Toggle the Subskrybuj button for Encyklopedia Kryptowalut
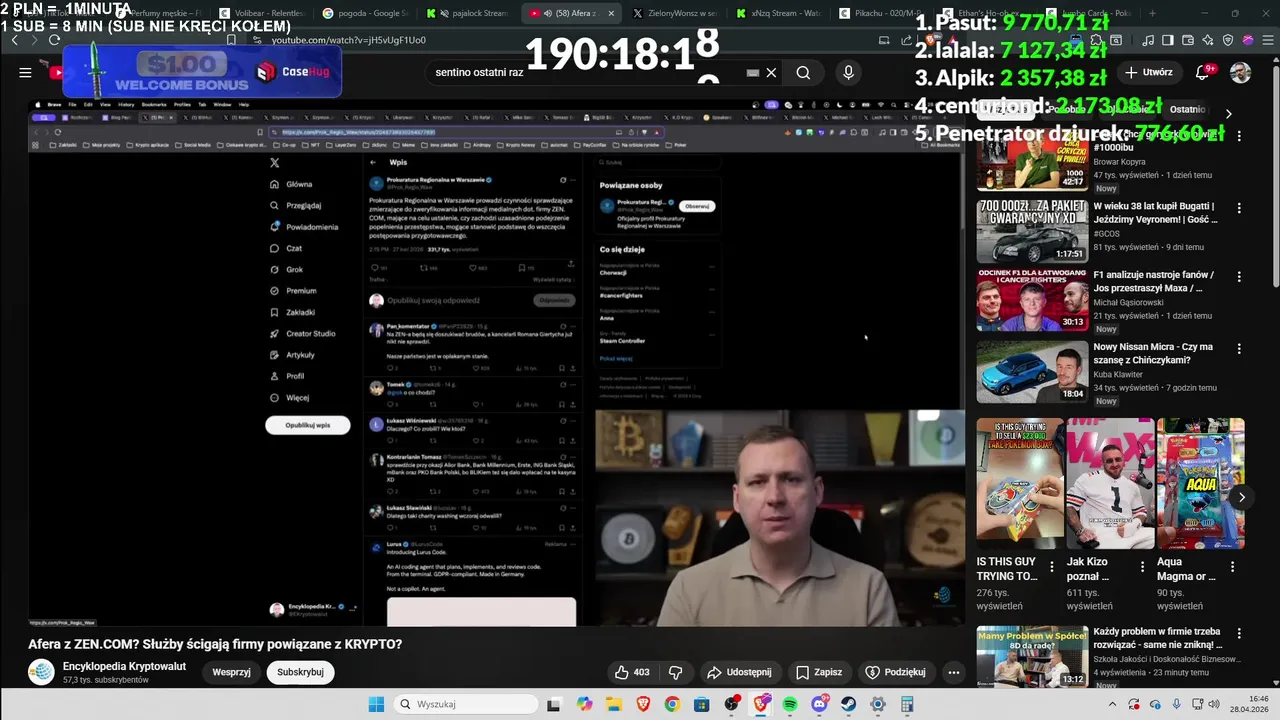 (300, 672)
